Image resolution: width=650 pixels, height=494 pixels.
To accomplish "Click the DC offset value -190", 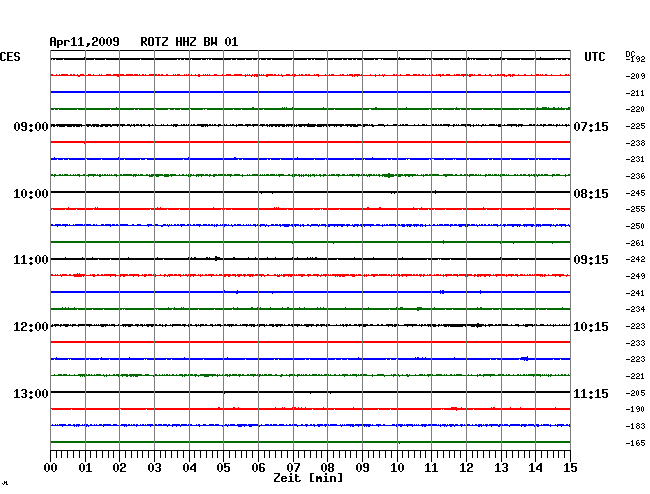I will pos(635,409).
